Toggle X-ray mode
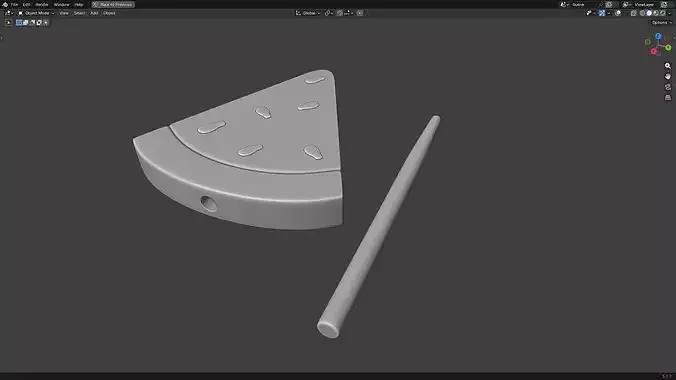Screen dimensions: 676x380 [x=633, y=13]
